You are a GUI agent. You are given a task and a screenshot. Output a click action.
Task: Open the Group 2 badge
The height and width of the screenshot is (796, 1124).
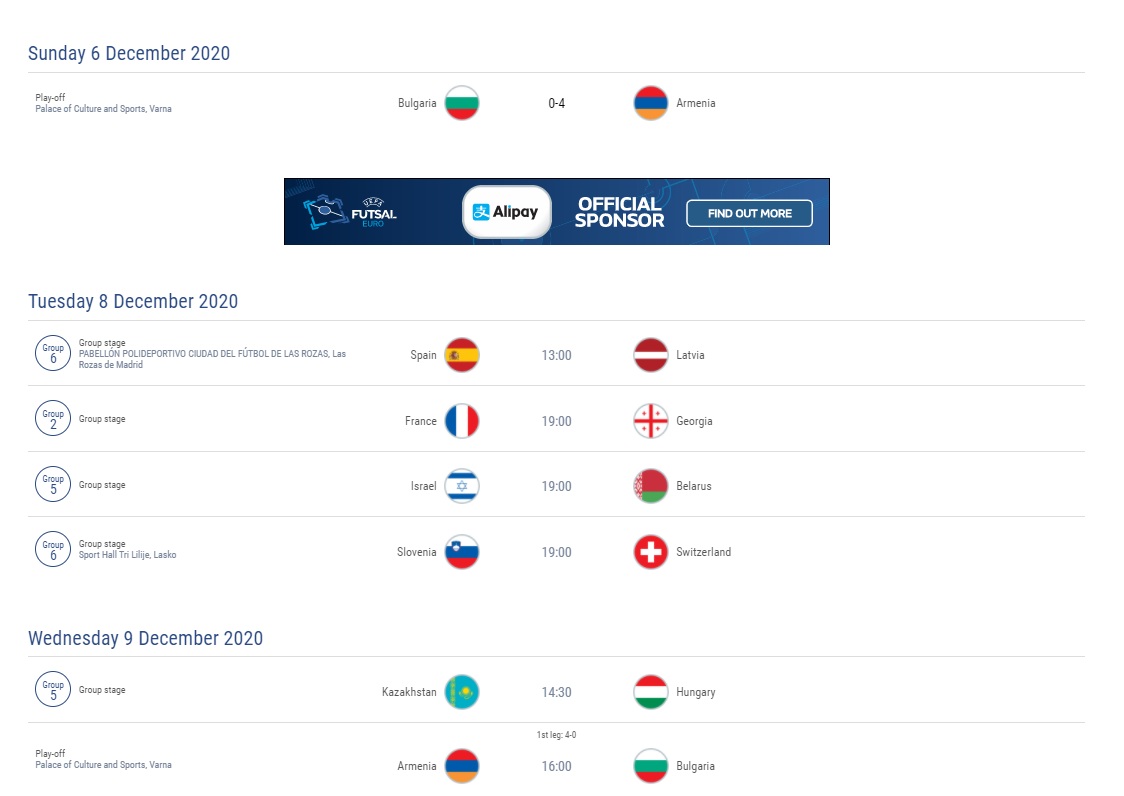pos(53,418)
